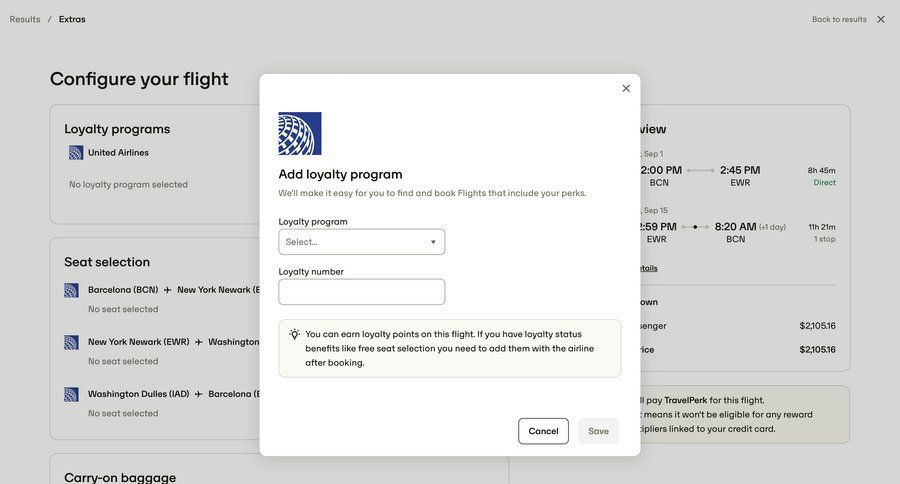The image size is (900, 484).
Task: Click United logo beside Barcelona (BCN) segment
Action: [72, 290]
